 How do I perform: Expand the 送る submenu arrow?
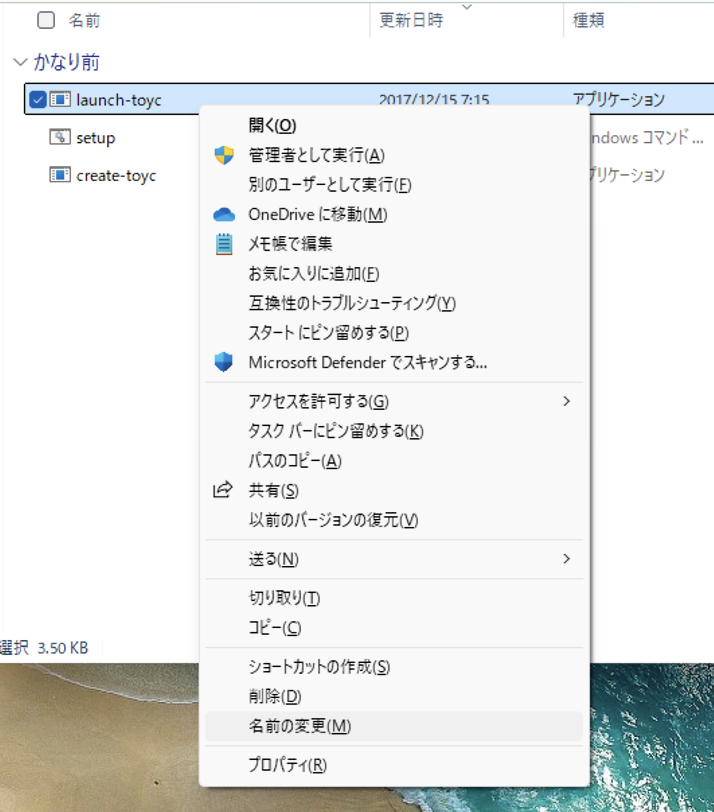click(566, 559)
